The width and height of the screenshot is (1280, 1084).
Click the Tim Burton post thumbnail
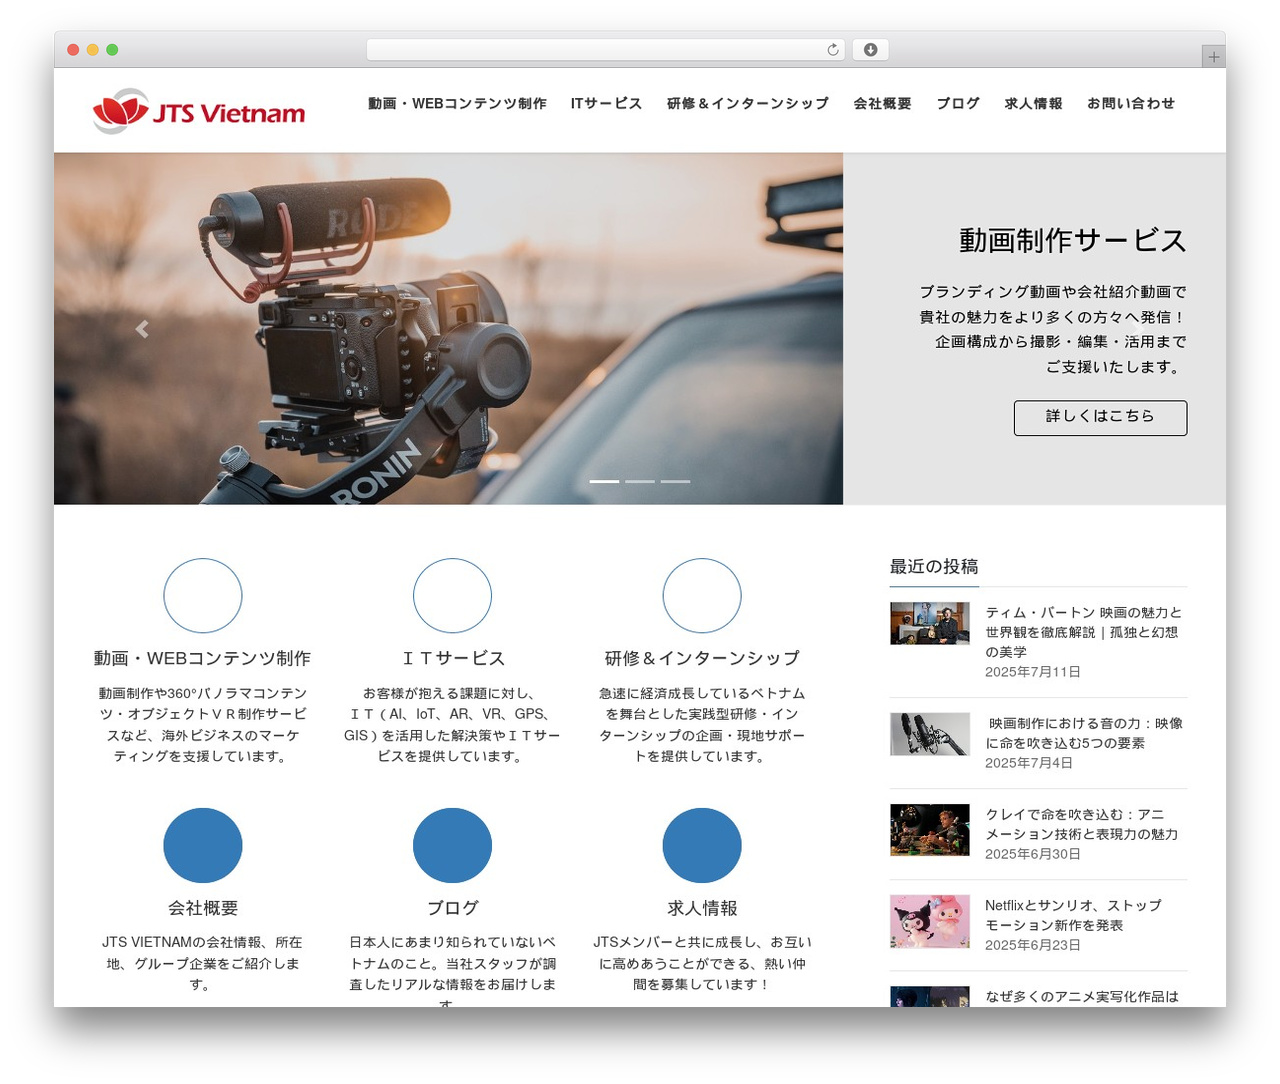(x=930, y=623)
